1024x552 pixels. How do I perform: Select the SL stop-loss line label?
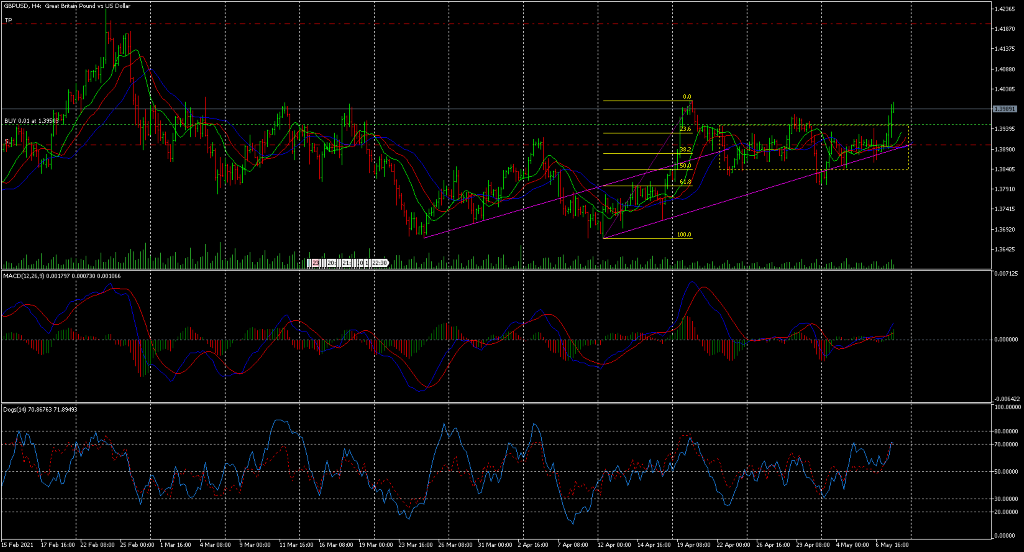click(7, 142)
